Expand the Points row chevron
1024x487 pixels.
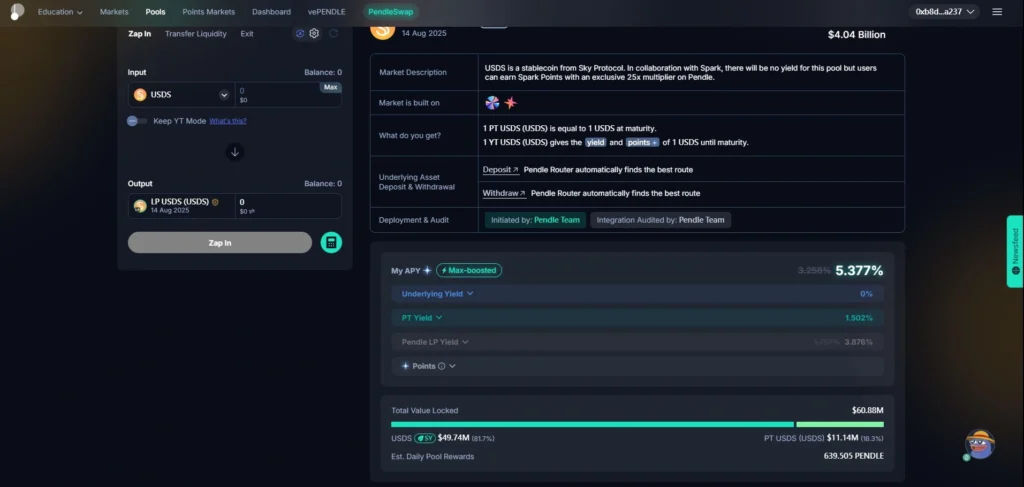pos(453,366)
